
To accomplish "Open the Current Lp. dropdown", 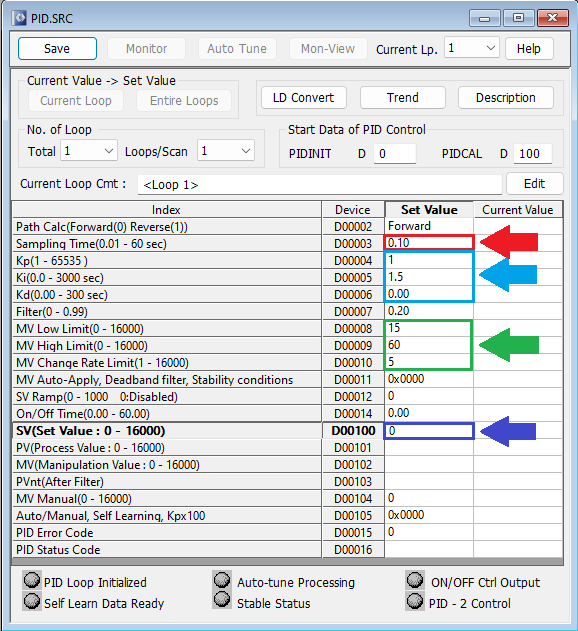I will pyautogui.click(x=472, y=48).
